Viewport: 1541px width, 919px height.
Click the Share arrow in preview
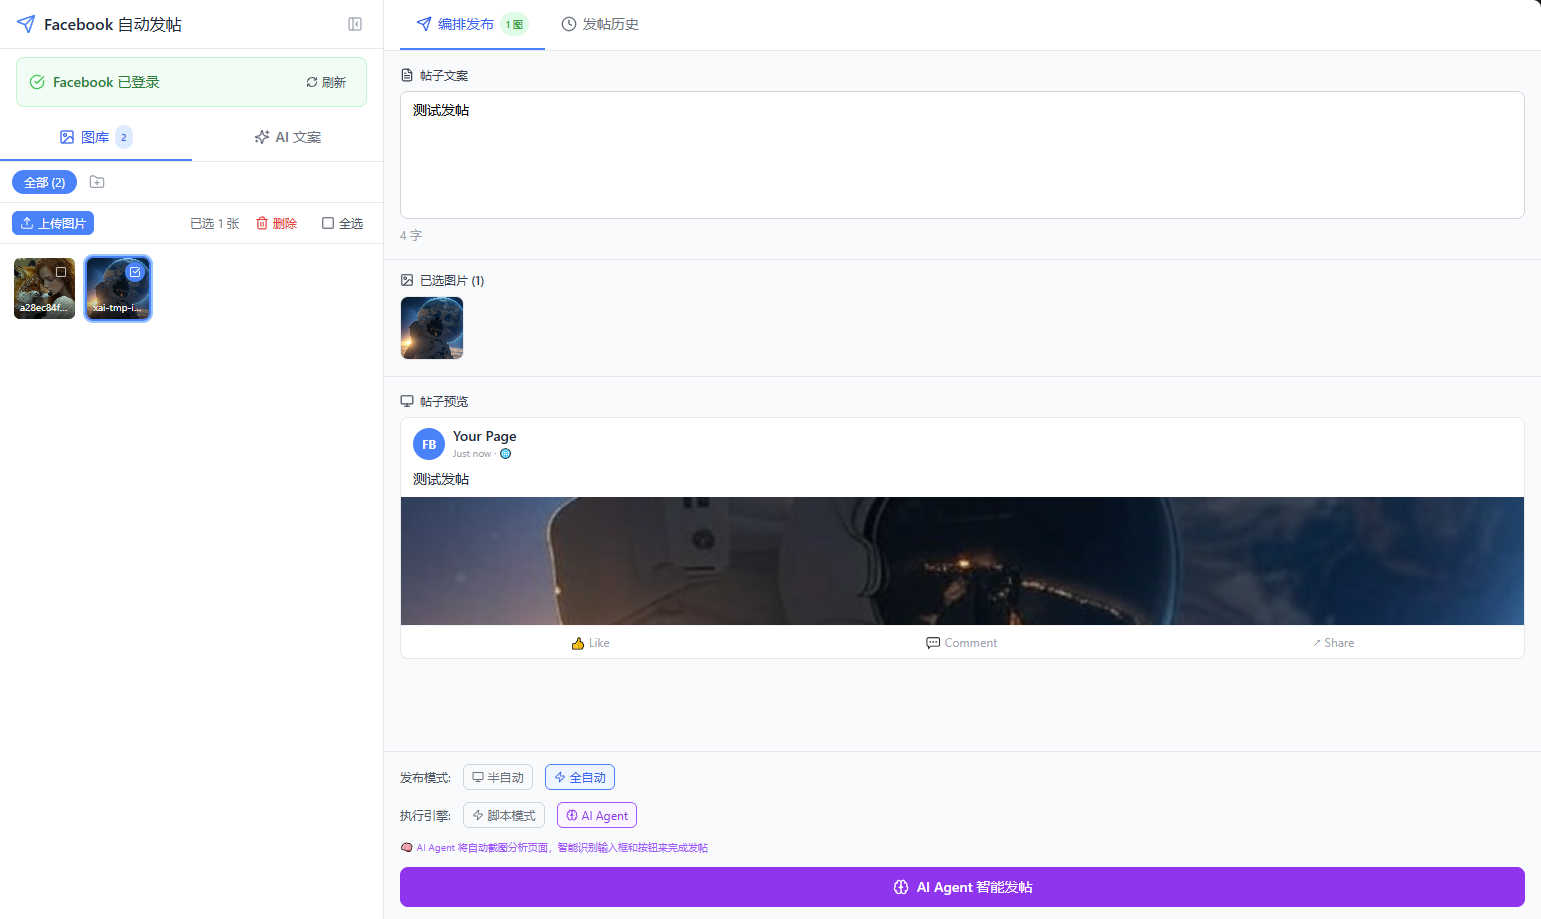1317,643
